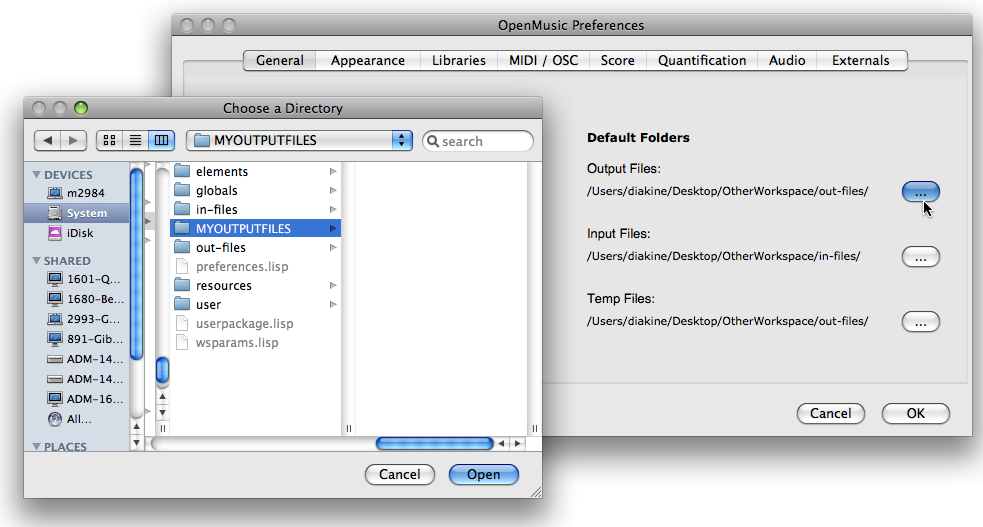Select the user folder
This screenshot has height=527, width=983.
pos(256,305)
